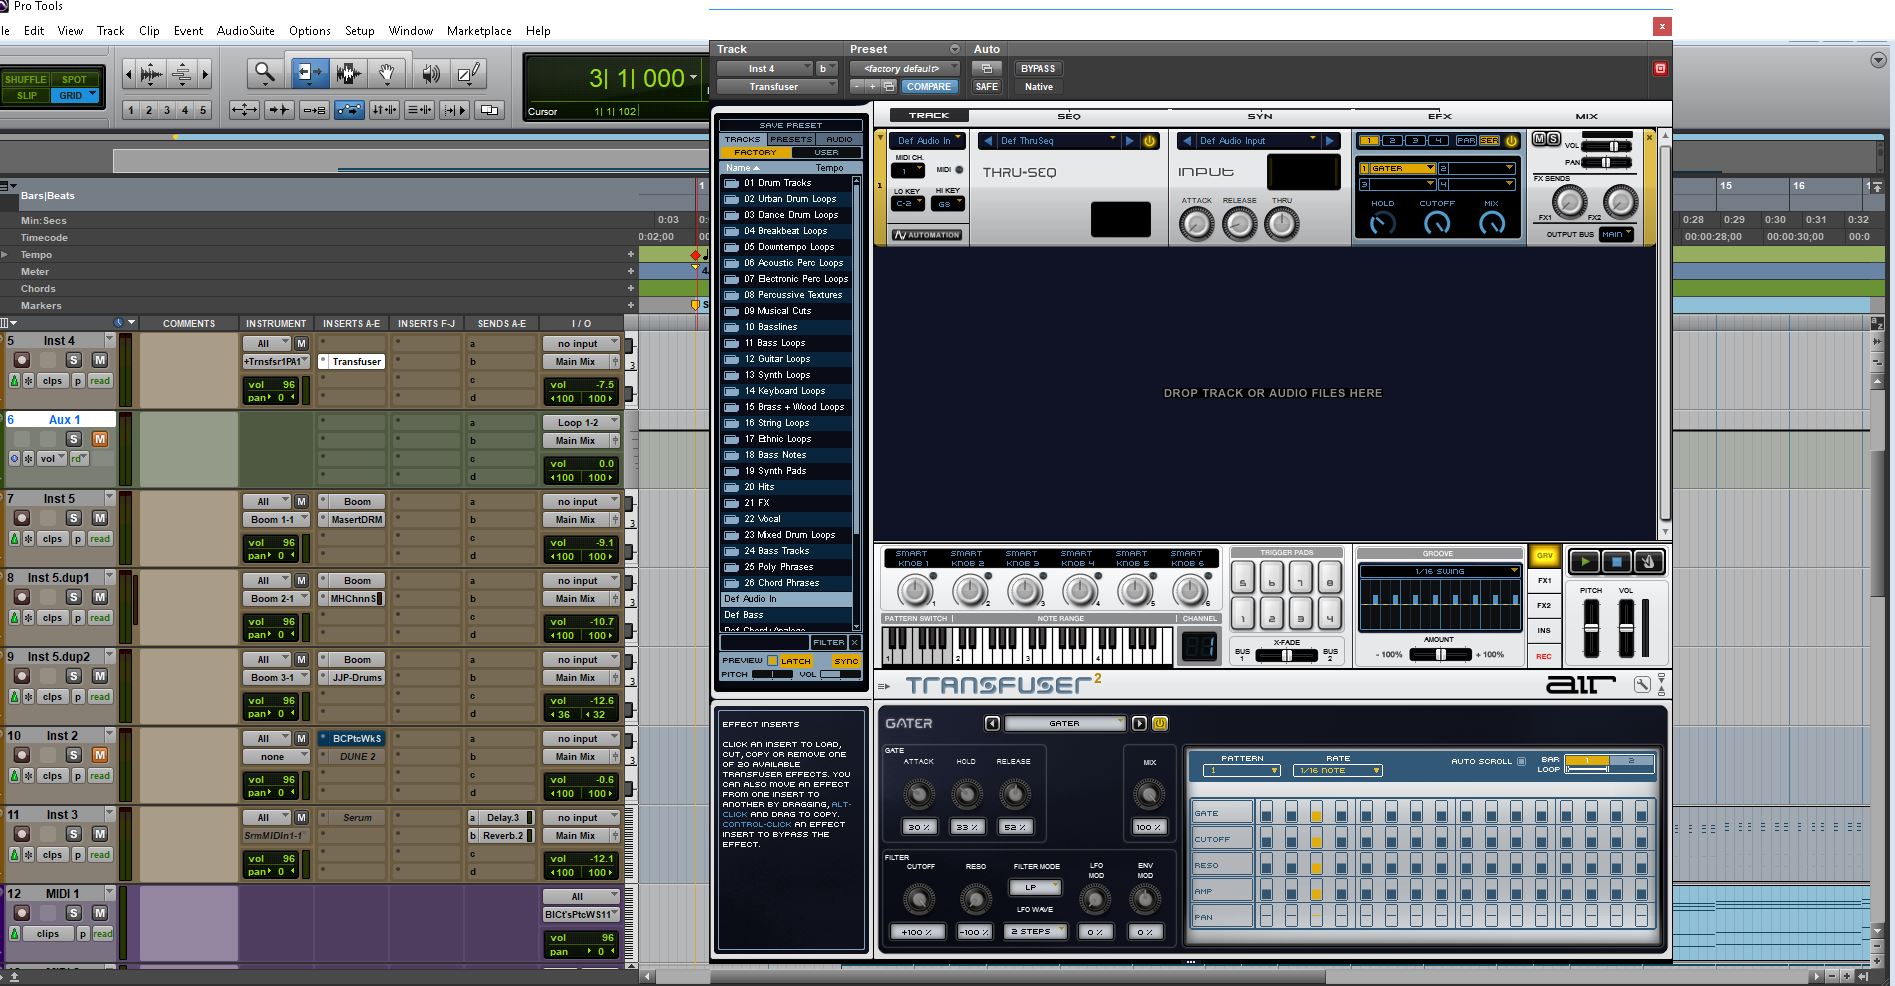Select the Scrubber speaker tool
The image size is (1895, 986).
coord(430,72)
